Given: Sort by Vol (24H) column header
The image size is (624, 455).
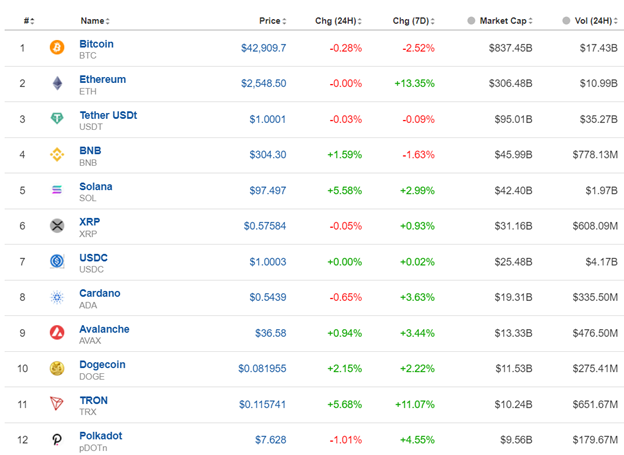Looking at the screenshot, I should point(591,20).
